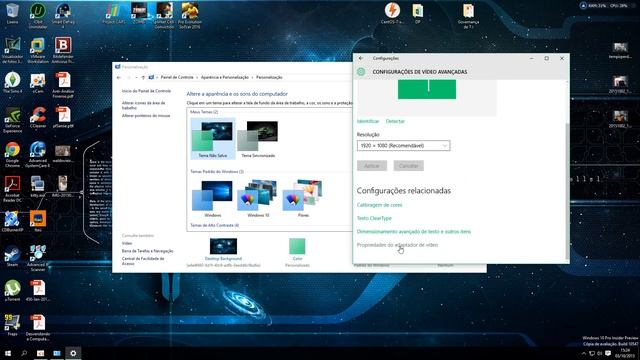Open the pfSense.pdf desktop file
Image resolution: width=640 pixels, height=360 pixels.
[63, 118]
